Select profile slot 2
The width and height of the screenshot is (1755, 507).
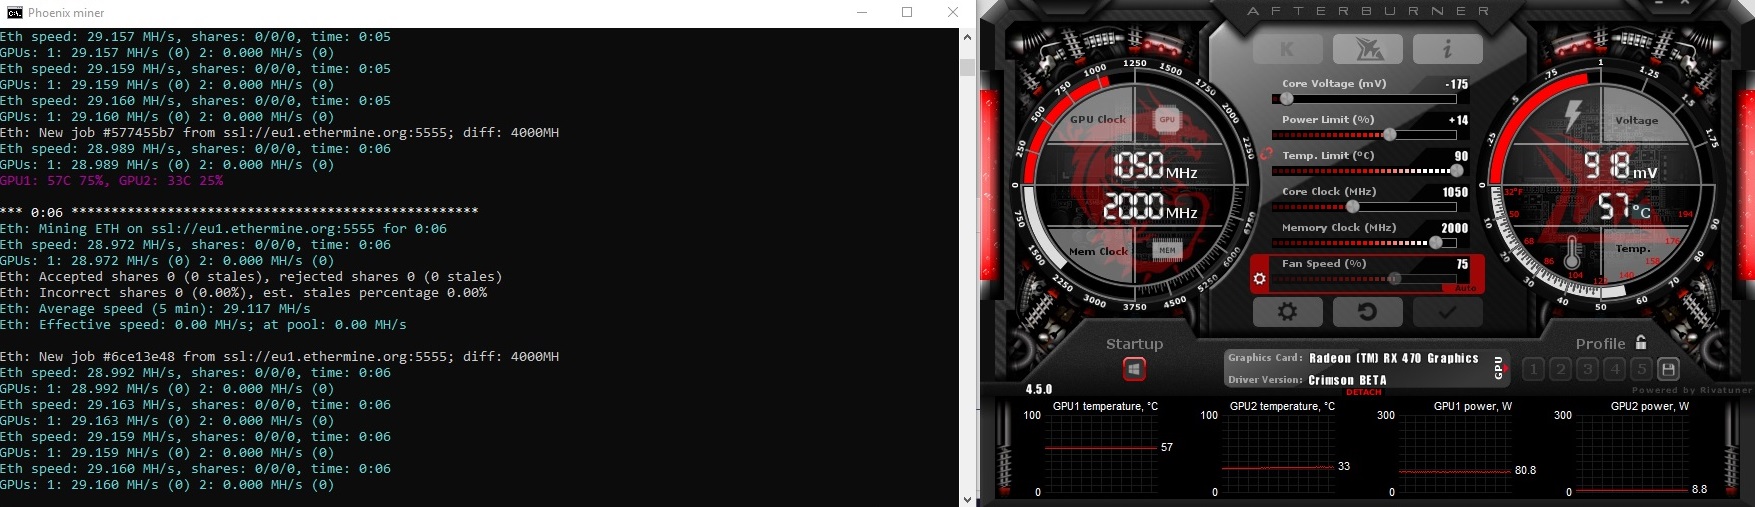pos(1560,369)
